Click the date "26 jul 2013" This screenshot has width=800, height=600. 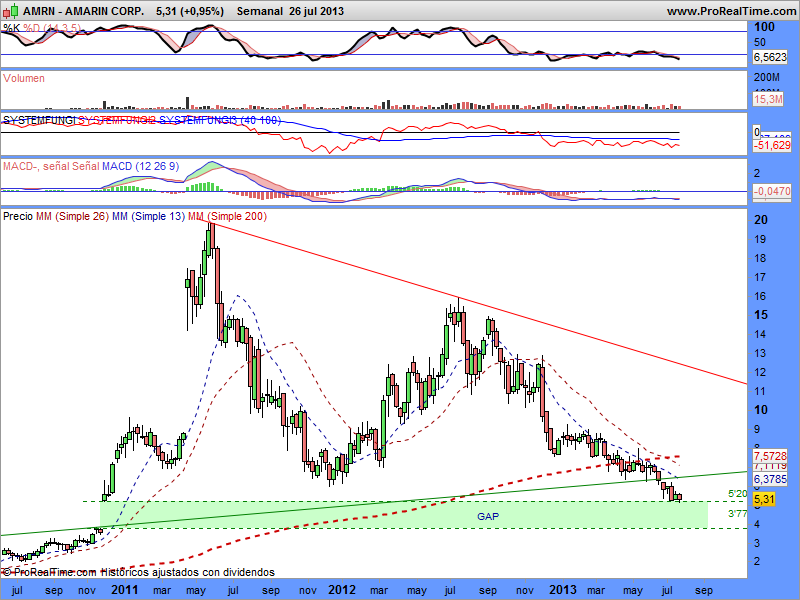click(316, 11)
